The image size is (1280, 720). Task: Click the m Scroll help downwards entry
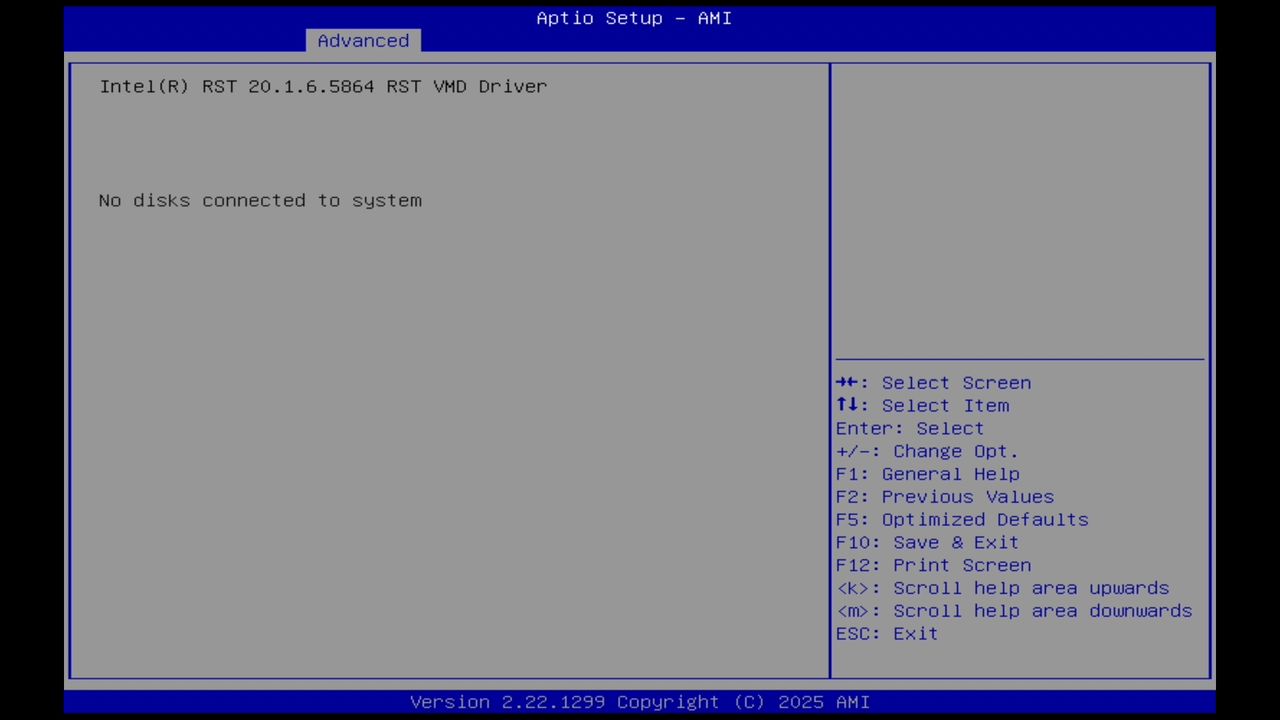pyautogui.click(x=1013, y=610)
